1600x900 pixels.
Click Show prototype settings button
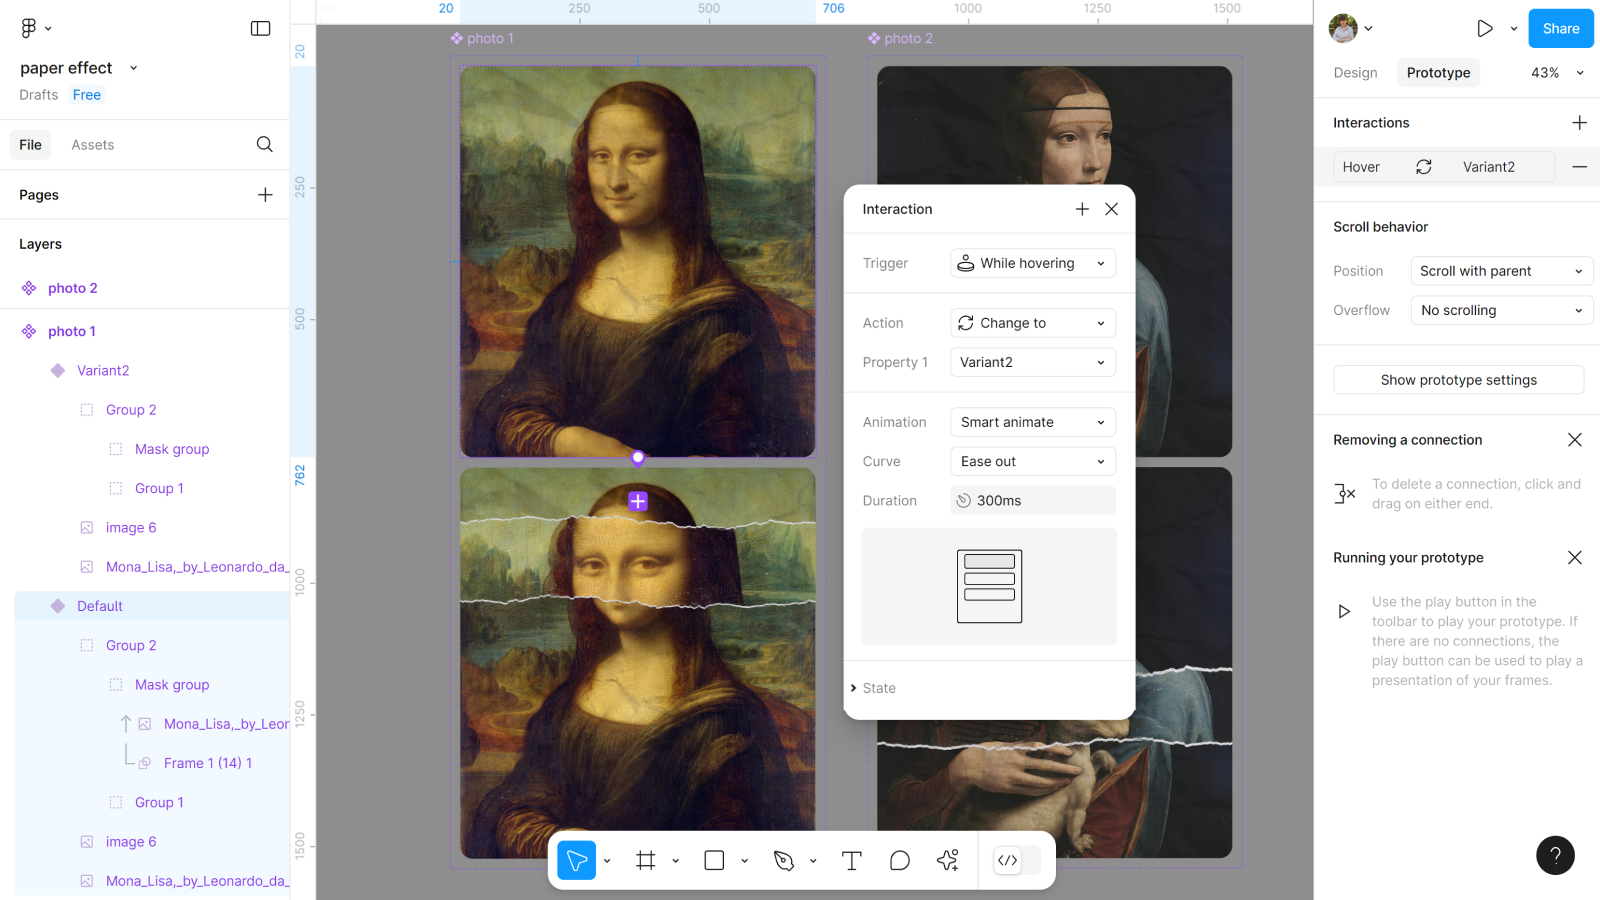(x=1458, y=380)
